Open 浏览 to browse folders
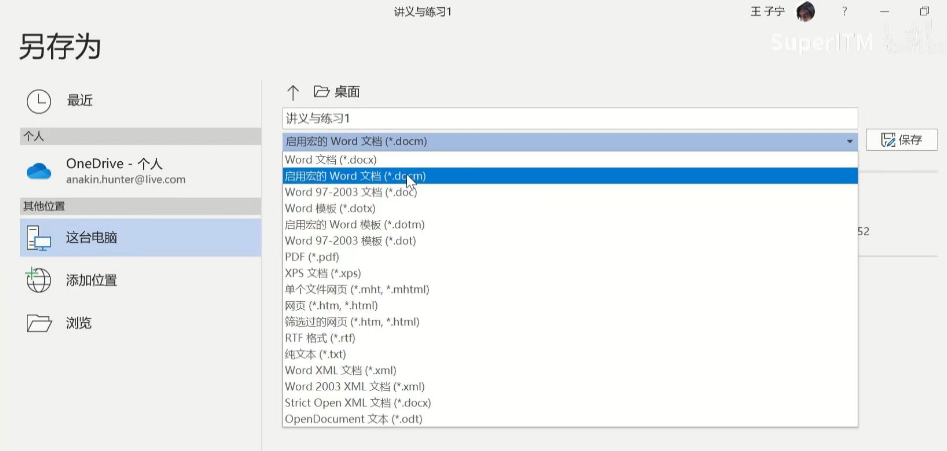The image size is (947, 451). pyautogui.click(x=141, y=323)
